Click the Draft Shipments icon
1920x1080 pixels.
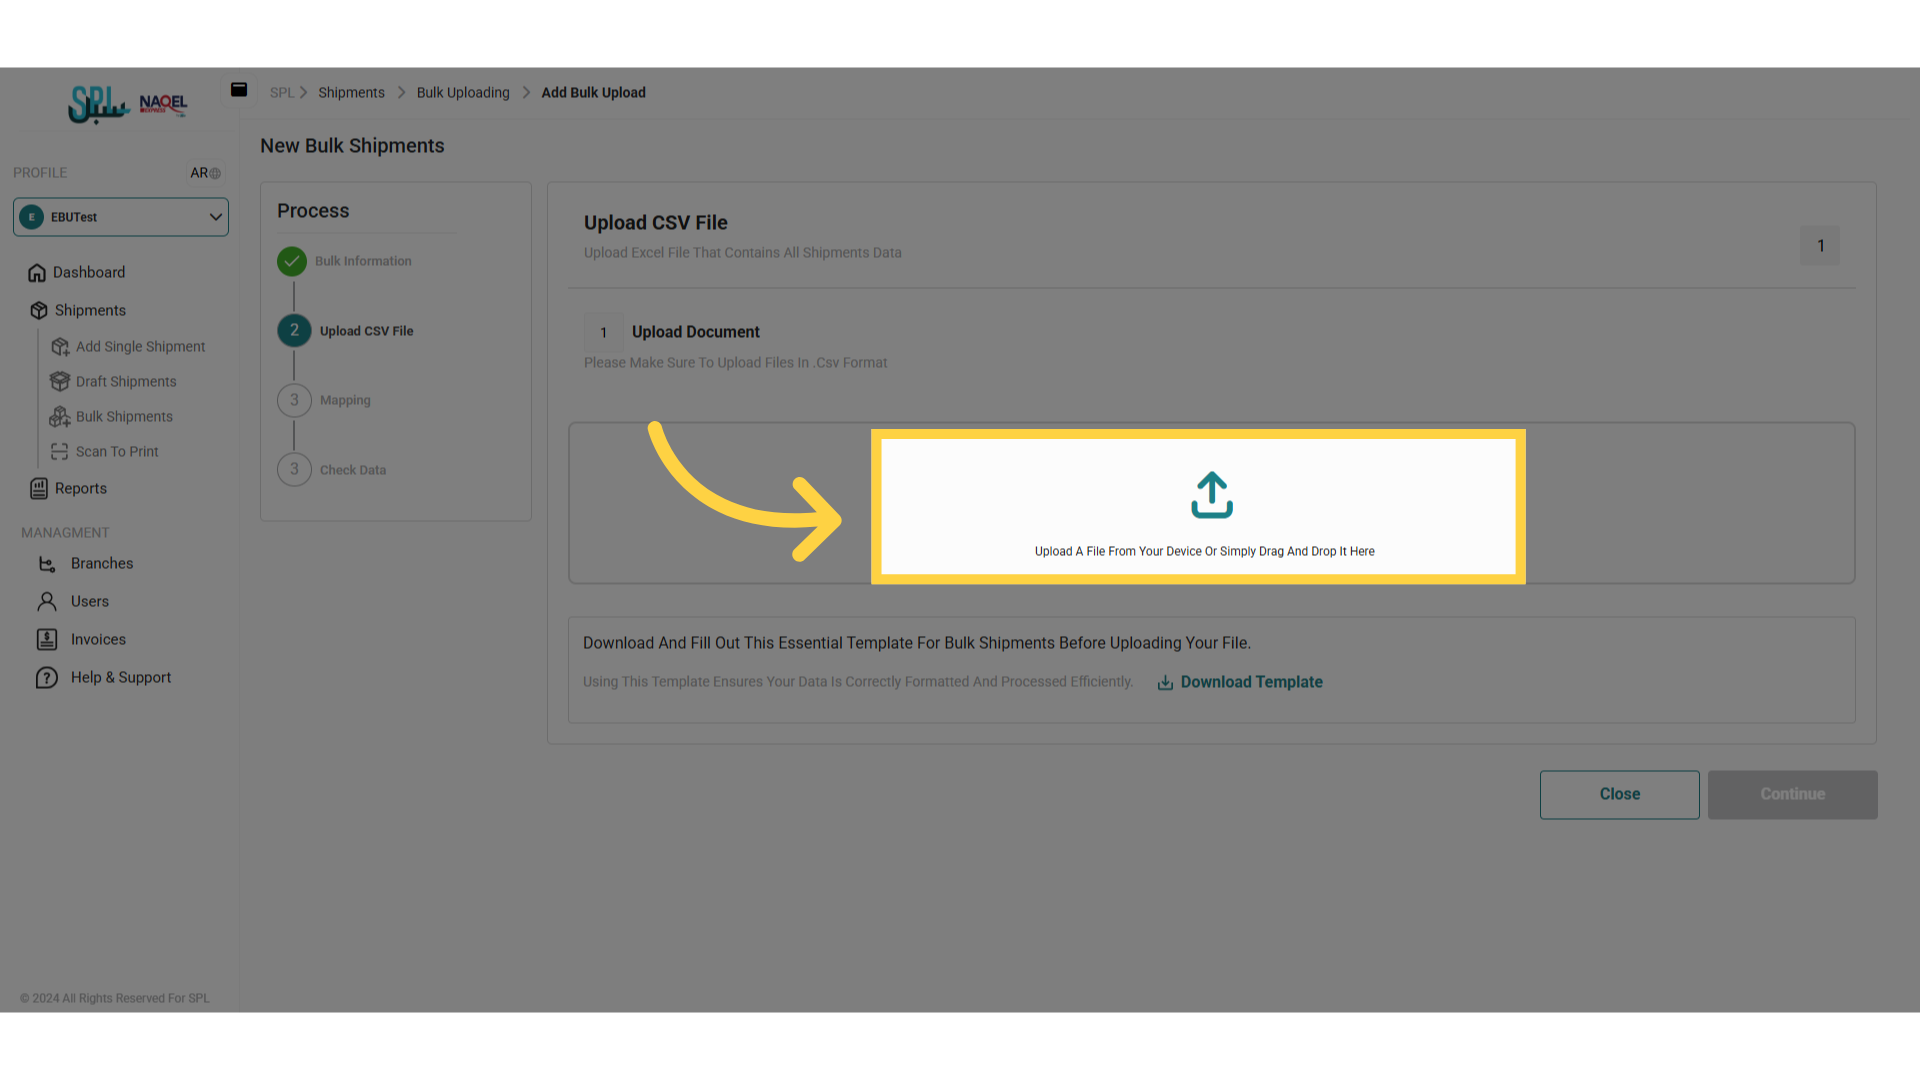(x=60, y=382)
